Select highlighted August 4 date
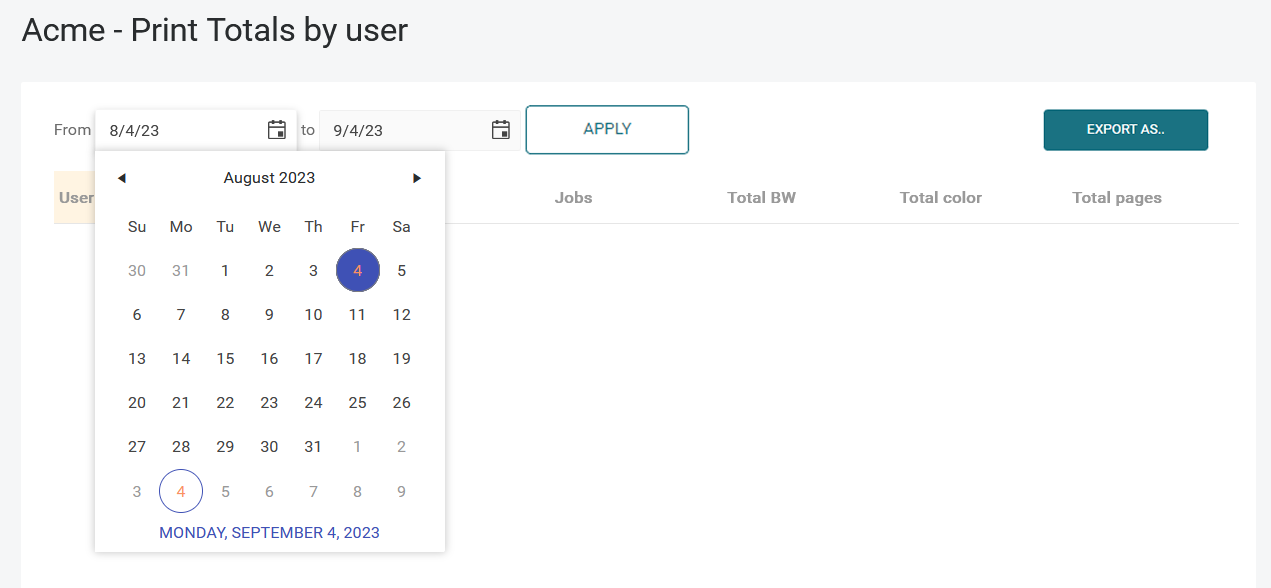The height and width of the screenshot is (588, 1271). pos(357,270)
